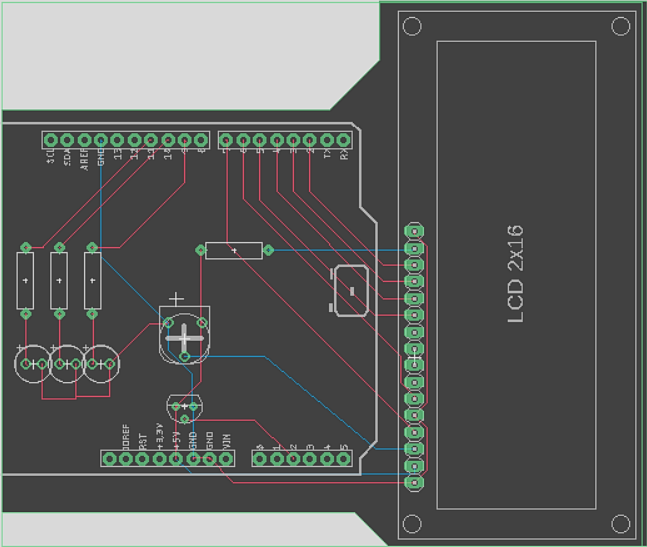Select the TX header pad
This screenshot has height=547, width=647.
[x=327, y=140]
